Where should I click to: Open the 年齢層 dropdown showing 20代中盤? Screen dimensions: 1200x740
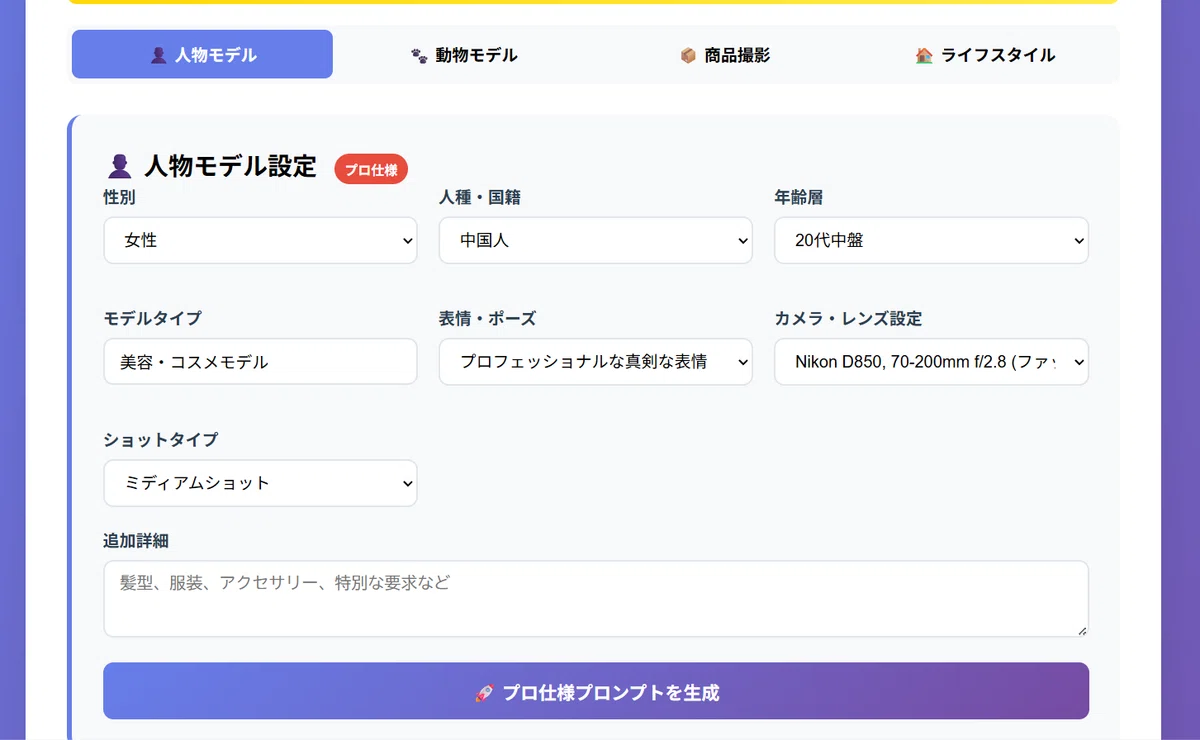[931, 241]
